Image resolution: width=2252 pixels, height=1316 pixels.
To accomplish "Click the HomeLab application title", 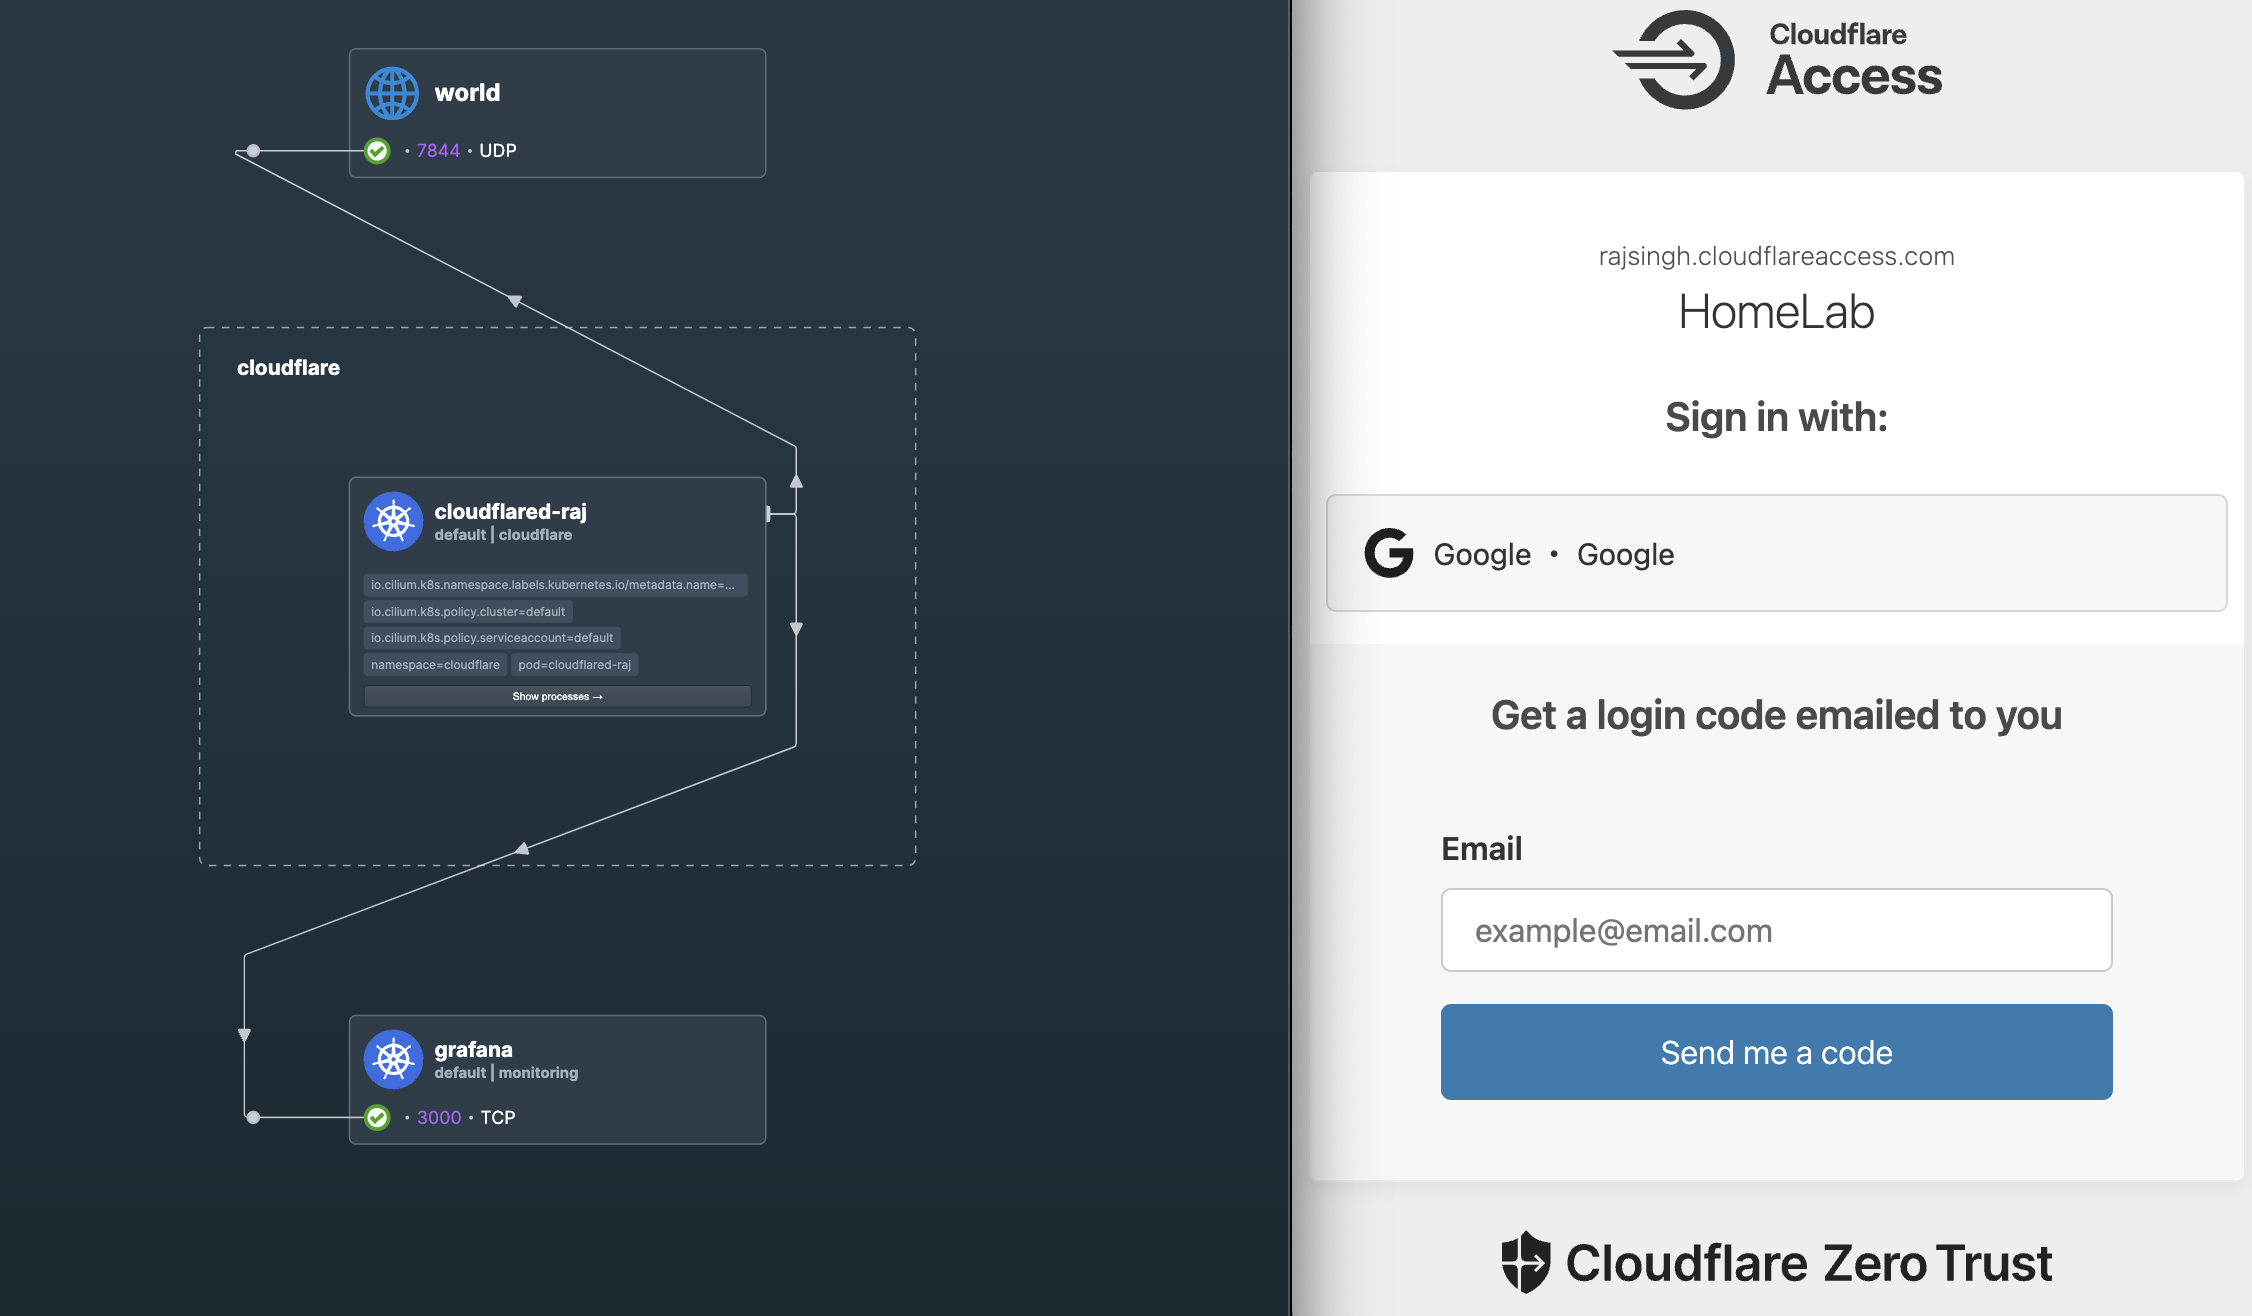I will [x=1776, y=311].
